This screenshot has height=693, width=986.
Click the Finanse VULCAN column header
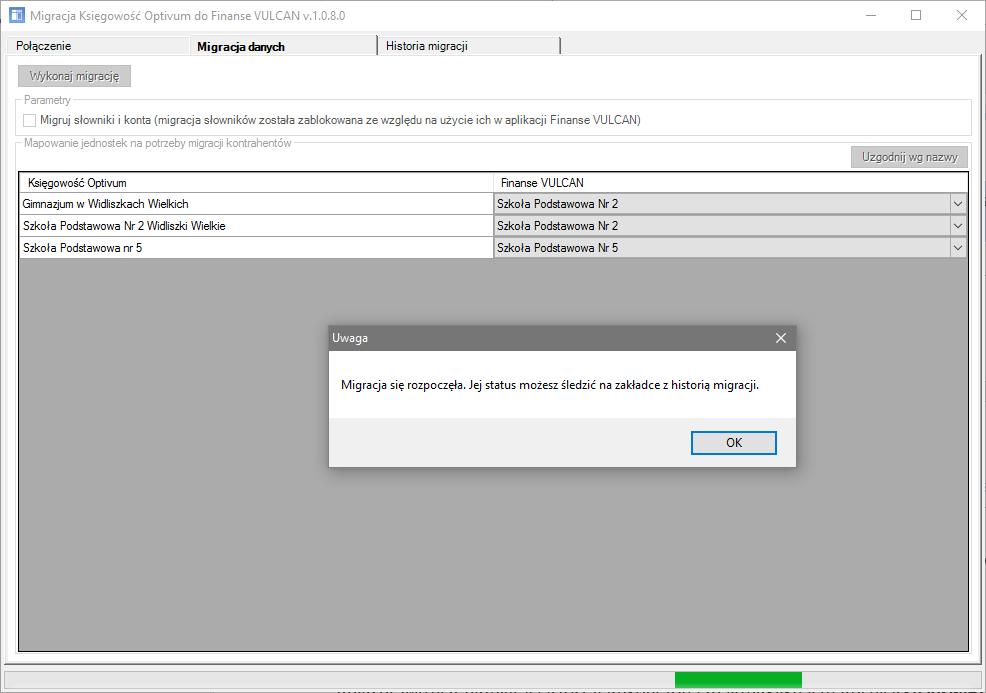point(731,183)
